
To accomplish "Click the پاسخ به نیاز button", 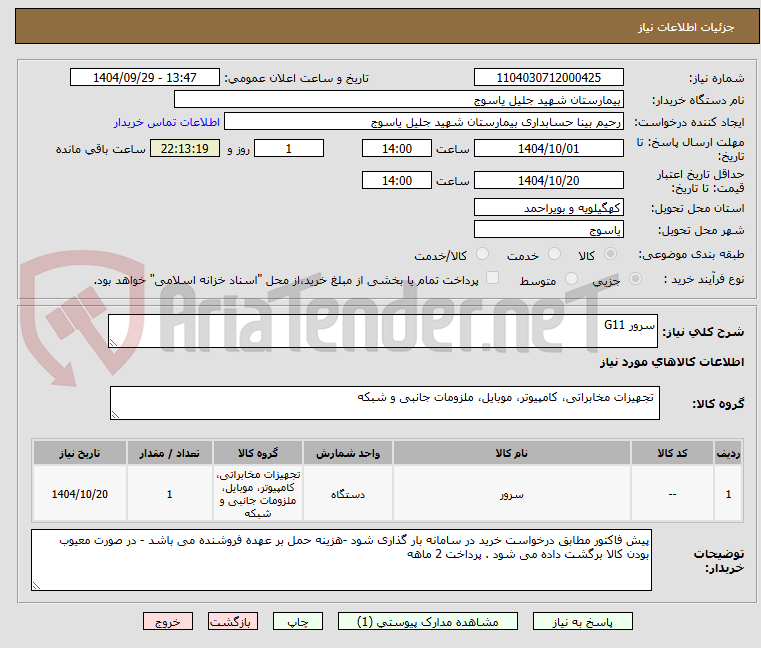I will click(x=582, y=621).
